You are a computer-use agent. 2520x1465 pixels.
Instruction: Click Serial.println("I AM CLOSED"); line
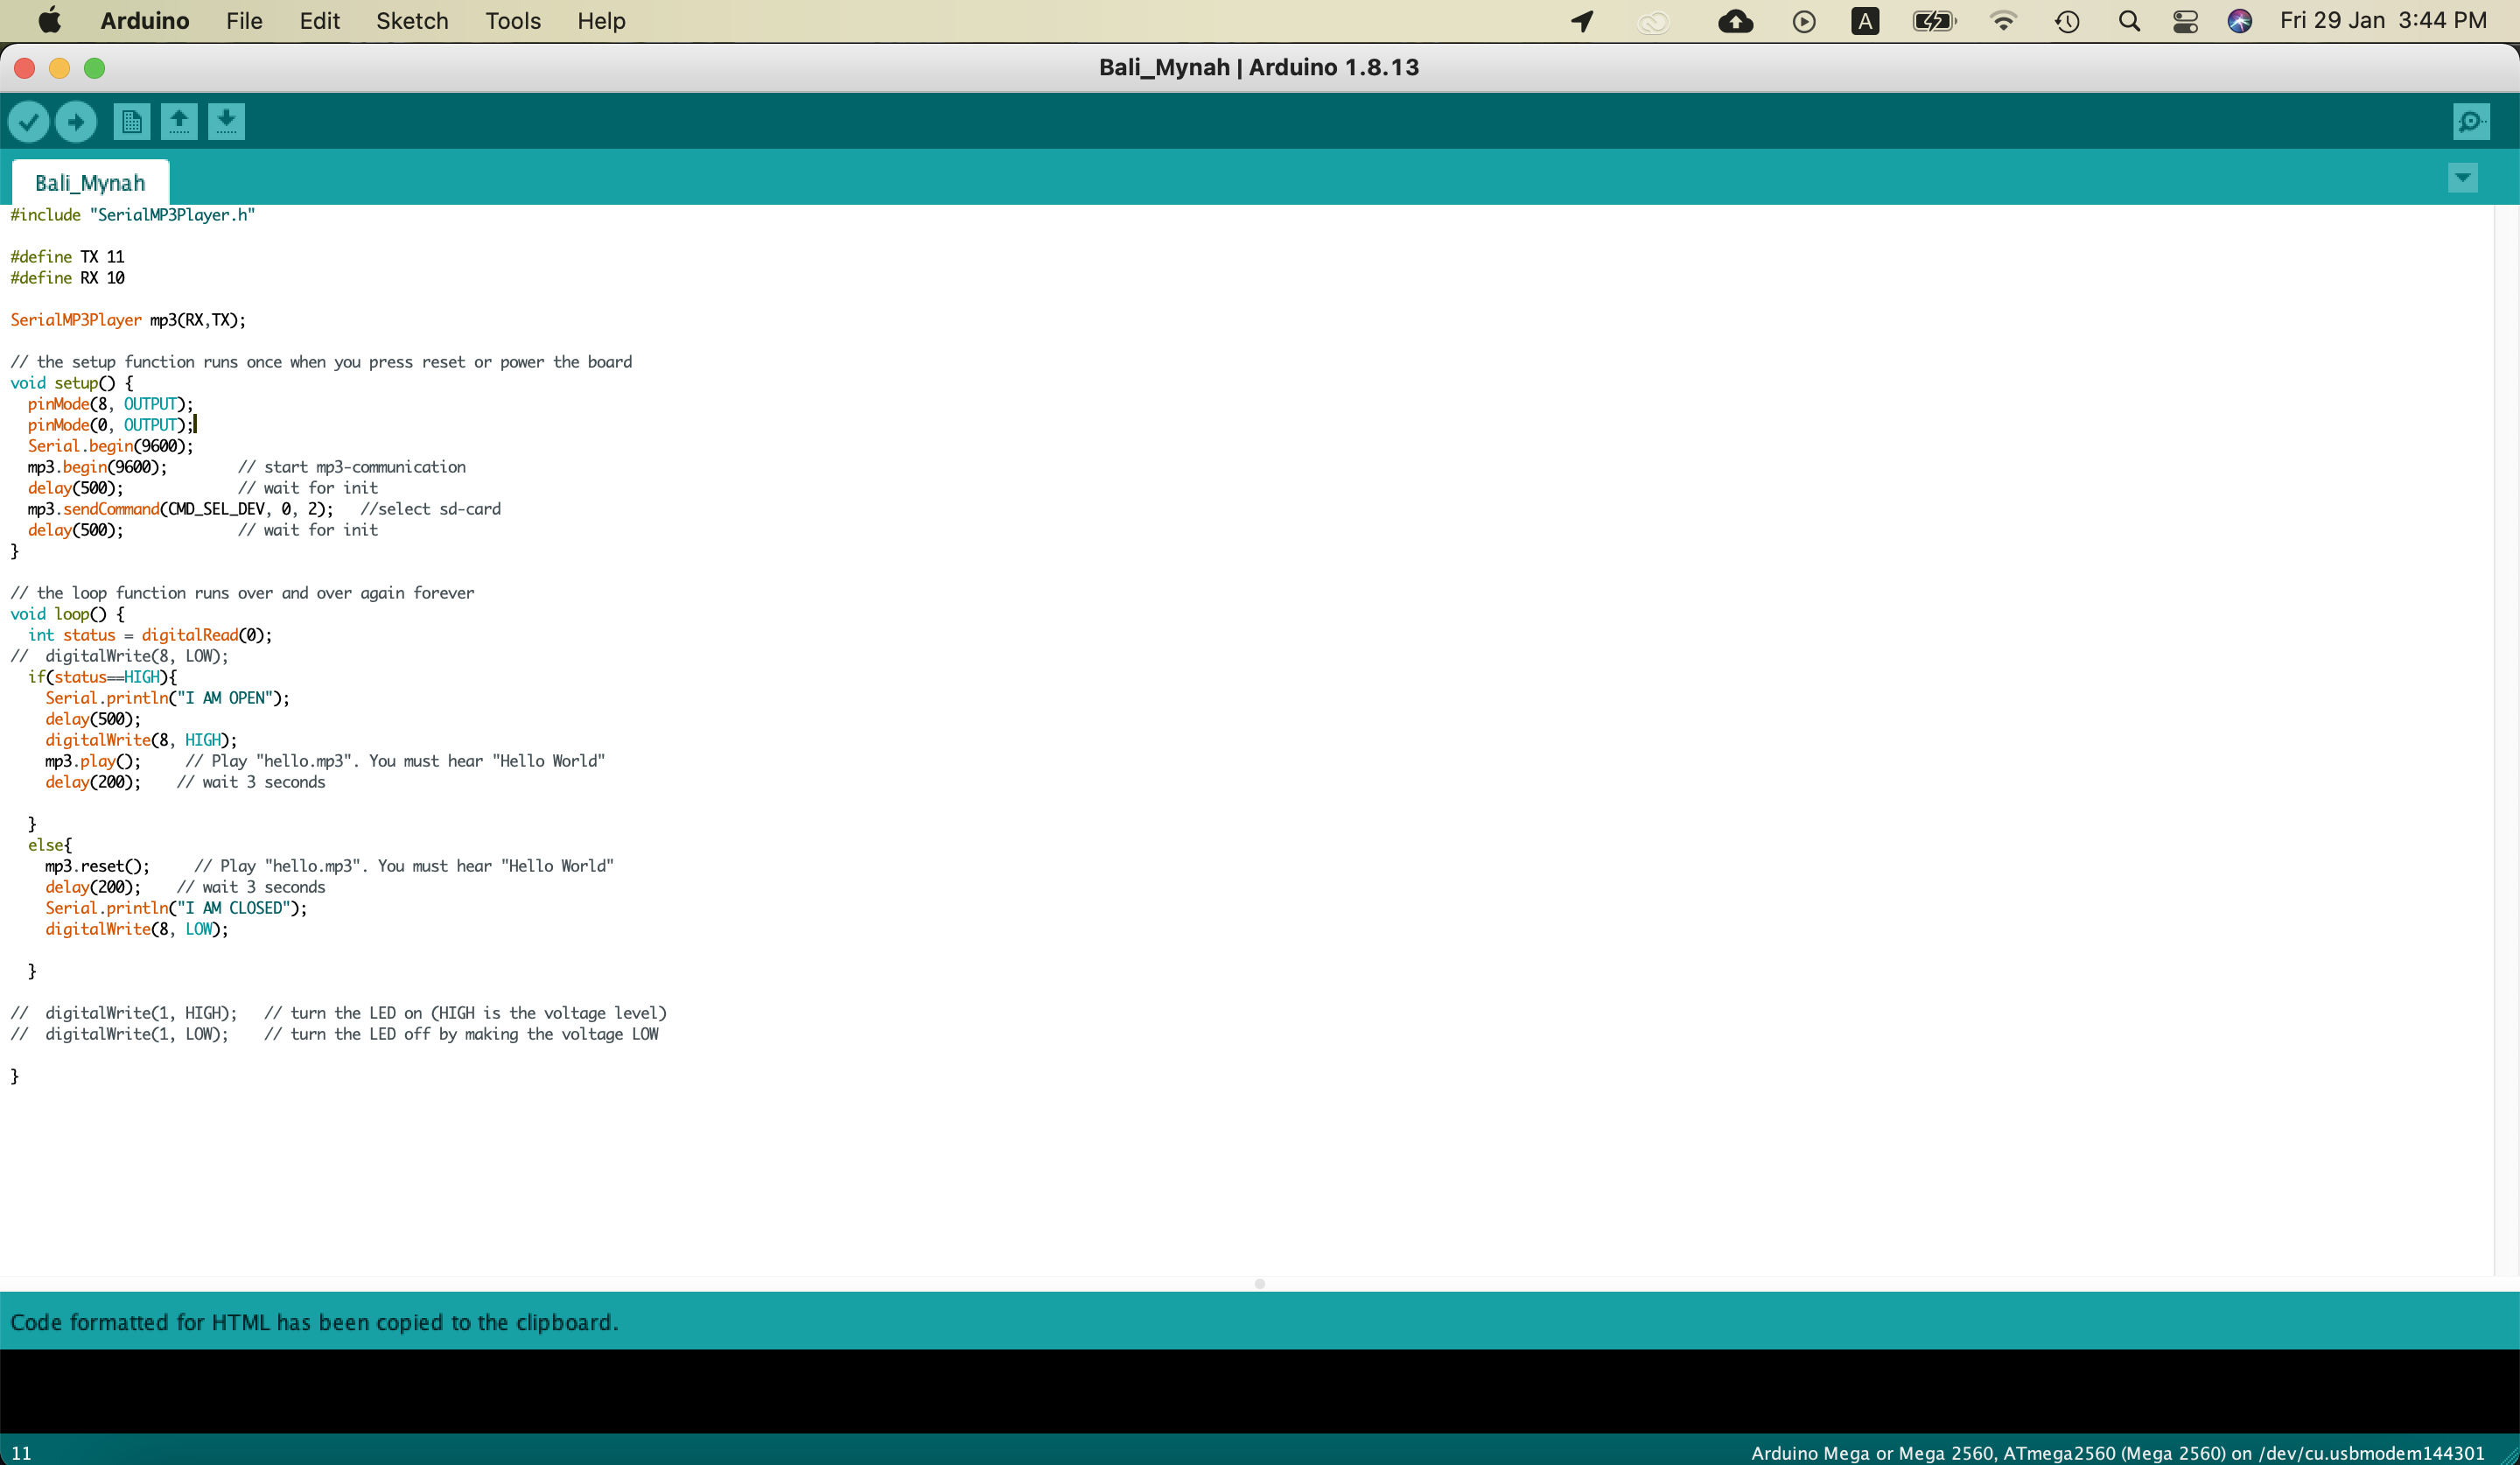pos(176,908)
